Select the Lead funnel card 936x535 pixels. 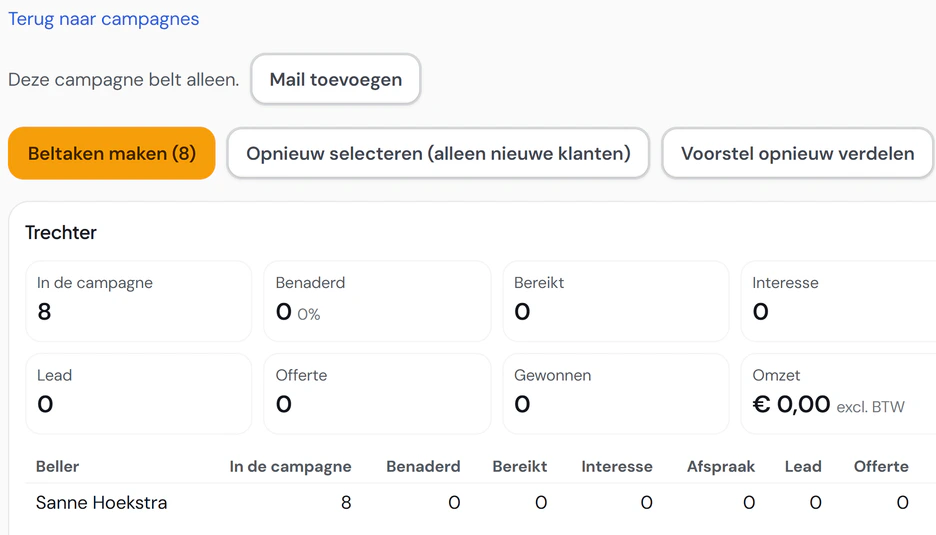coord(138,393)
